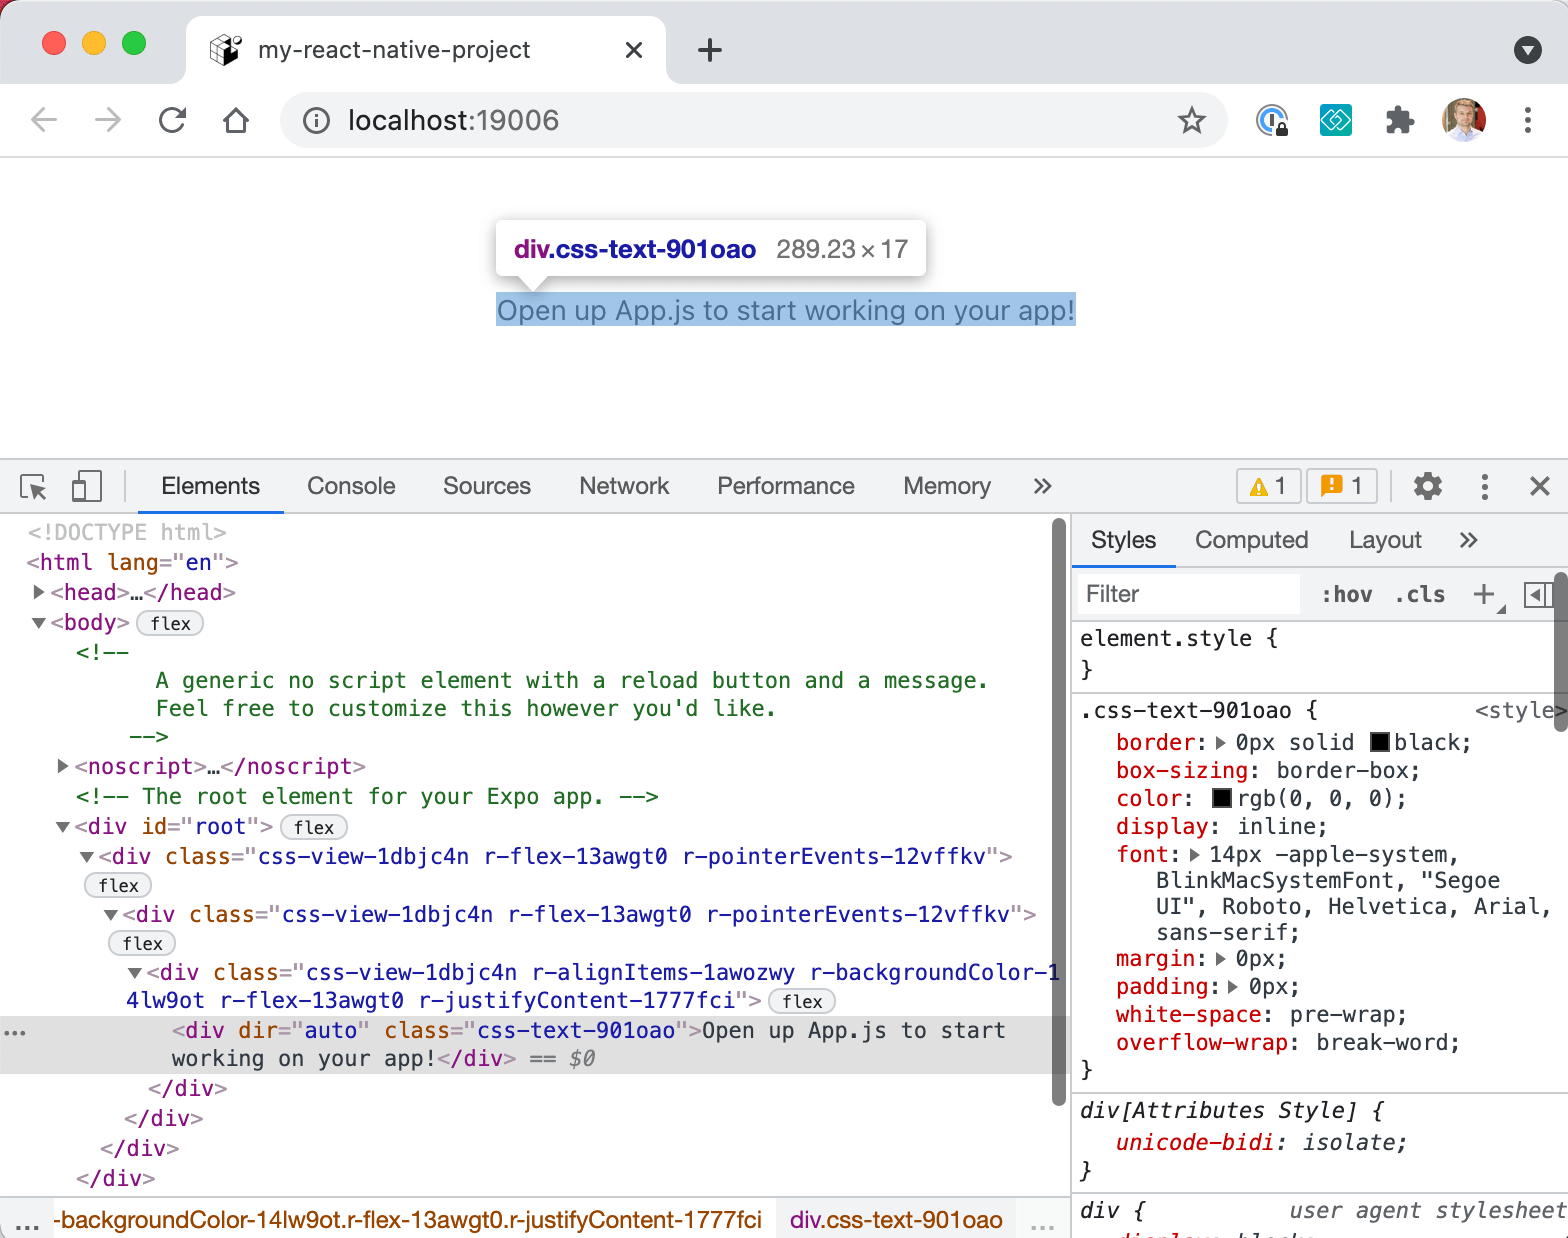The width and height of the screenshot is (1568, 1238).
Task: Click the flex badge next to div#root
Action: pos(314,827)
